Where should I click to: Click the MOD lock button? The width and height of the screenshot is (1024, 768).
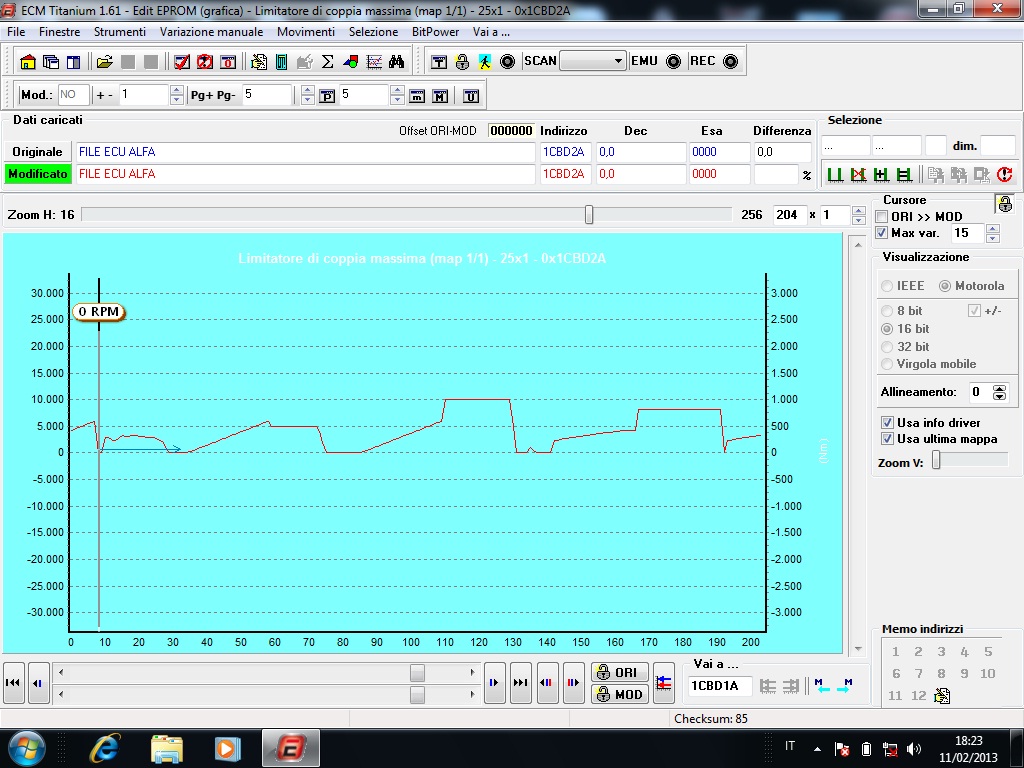coord(620,694)
